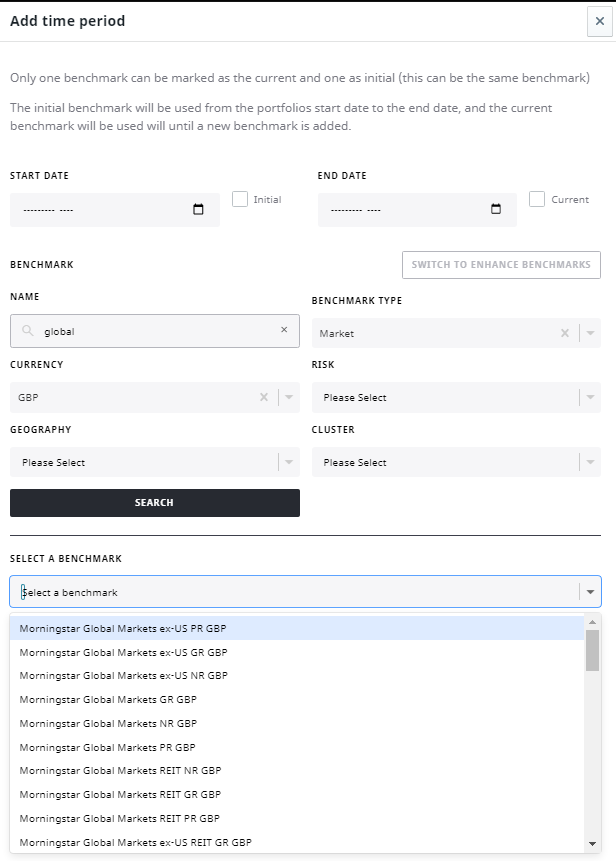Click the magnifier icon in Name field
This screenshot has width=616, height=861.
pos(27,331)
